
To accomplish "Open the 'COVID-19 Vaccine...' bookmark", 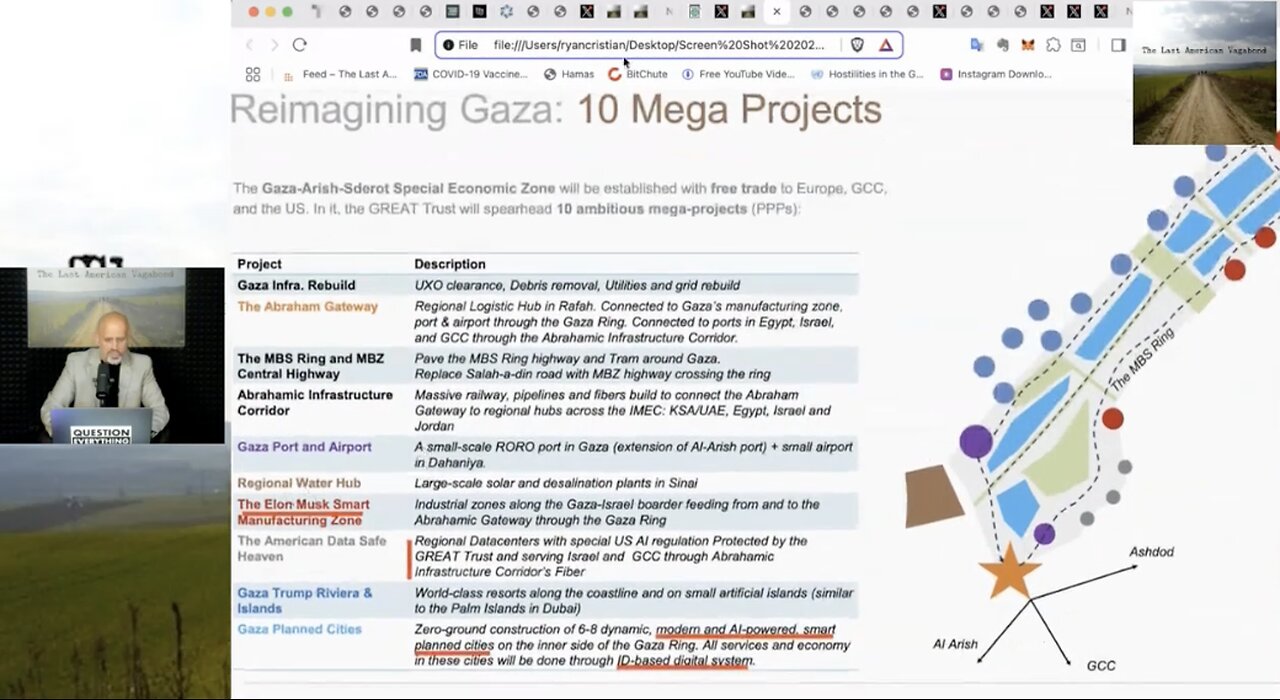I will pos(471,74).
